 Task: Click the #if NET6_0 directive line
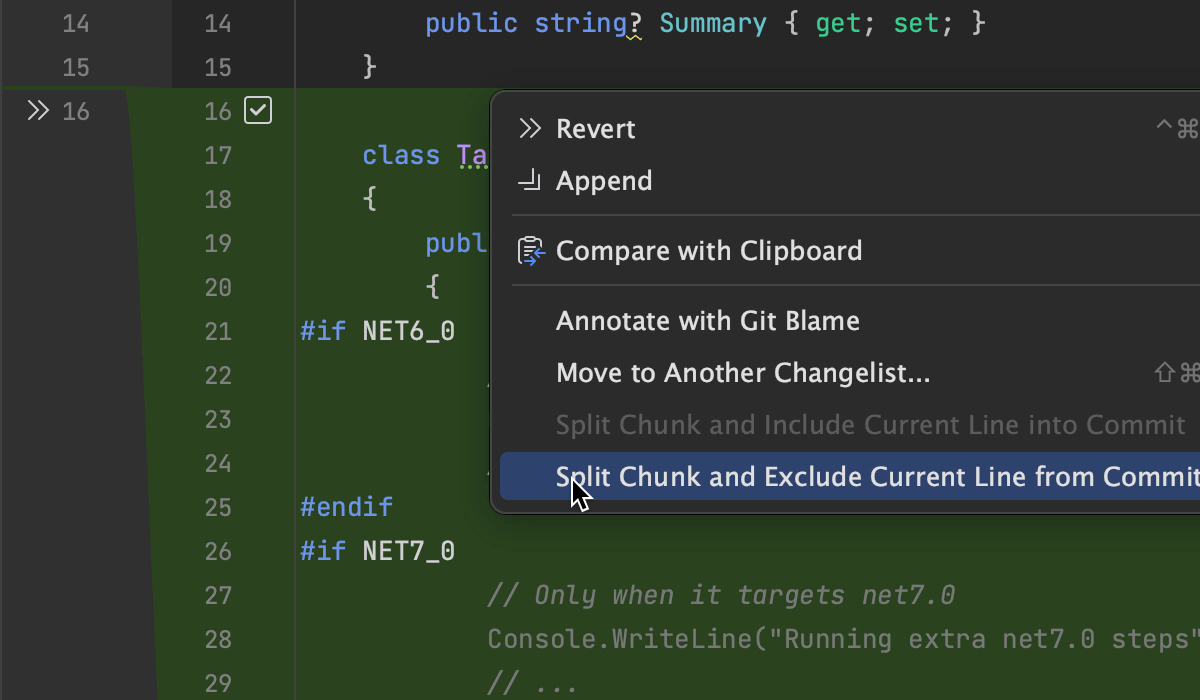coord(378,331)
